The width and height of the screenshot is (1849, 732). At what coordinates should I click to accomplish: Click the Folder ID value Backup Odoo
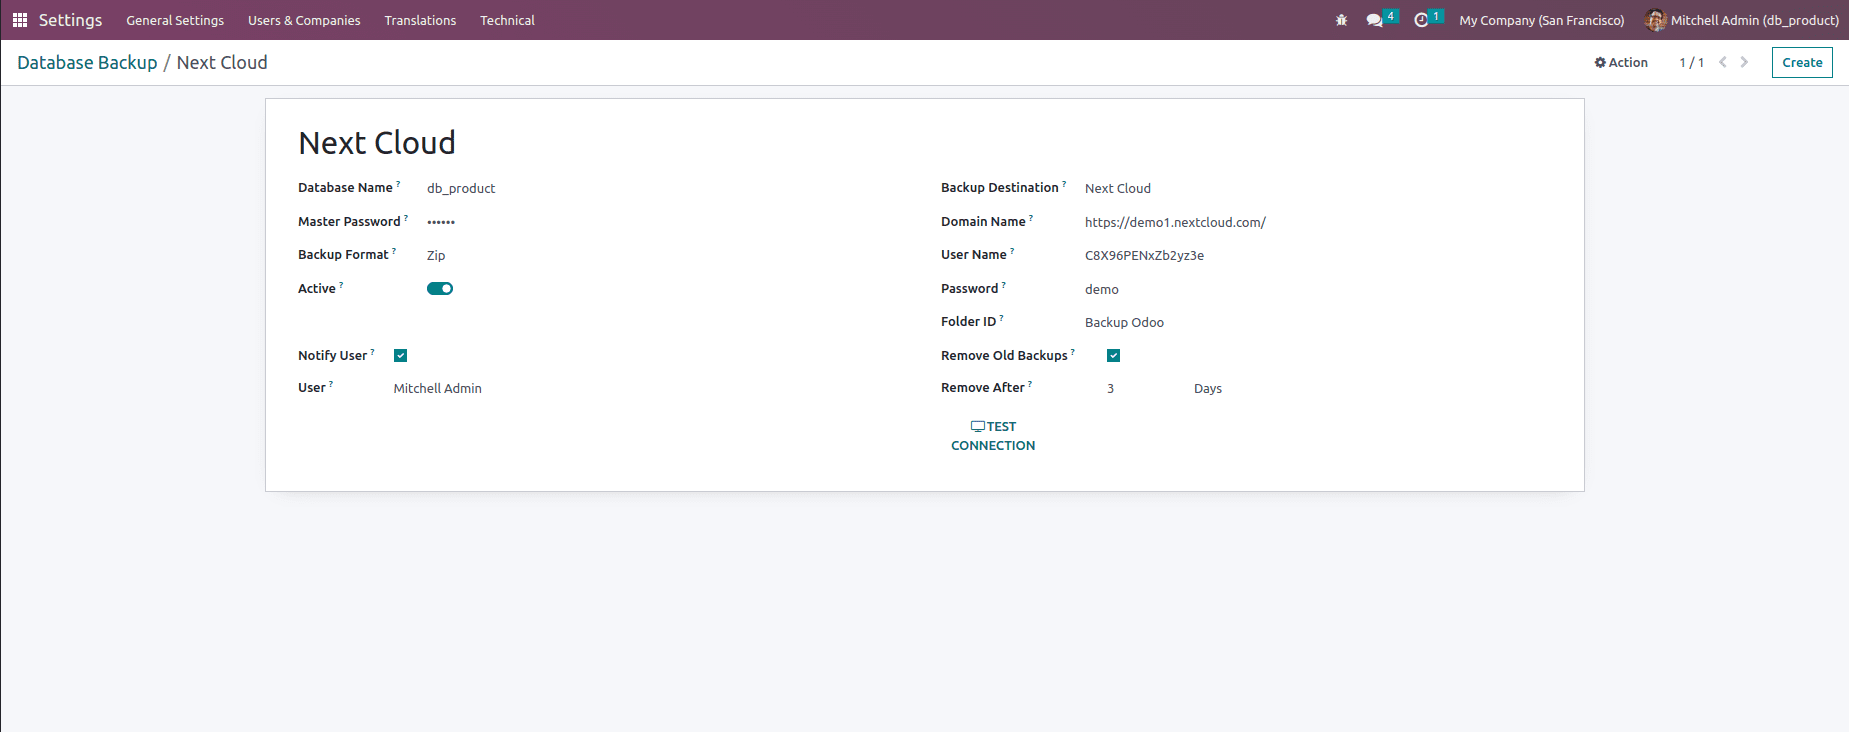pos(1124,323)
